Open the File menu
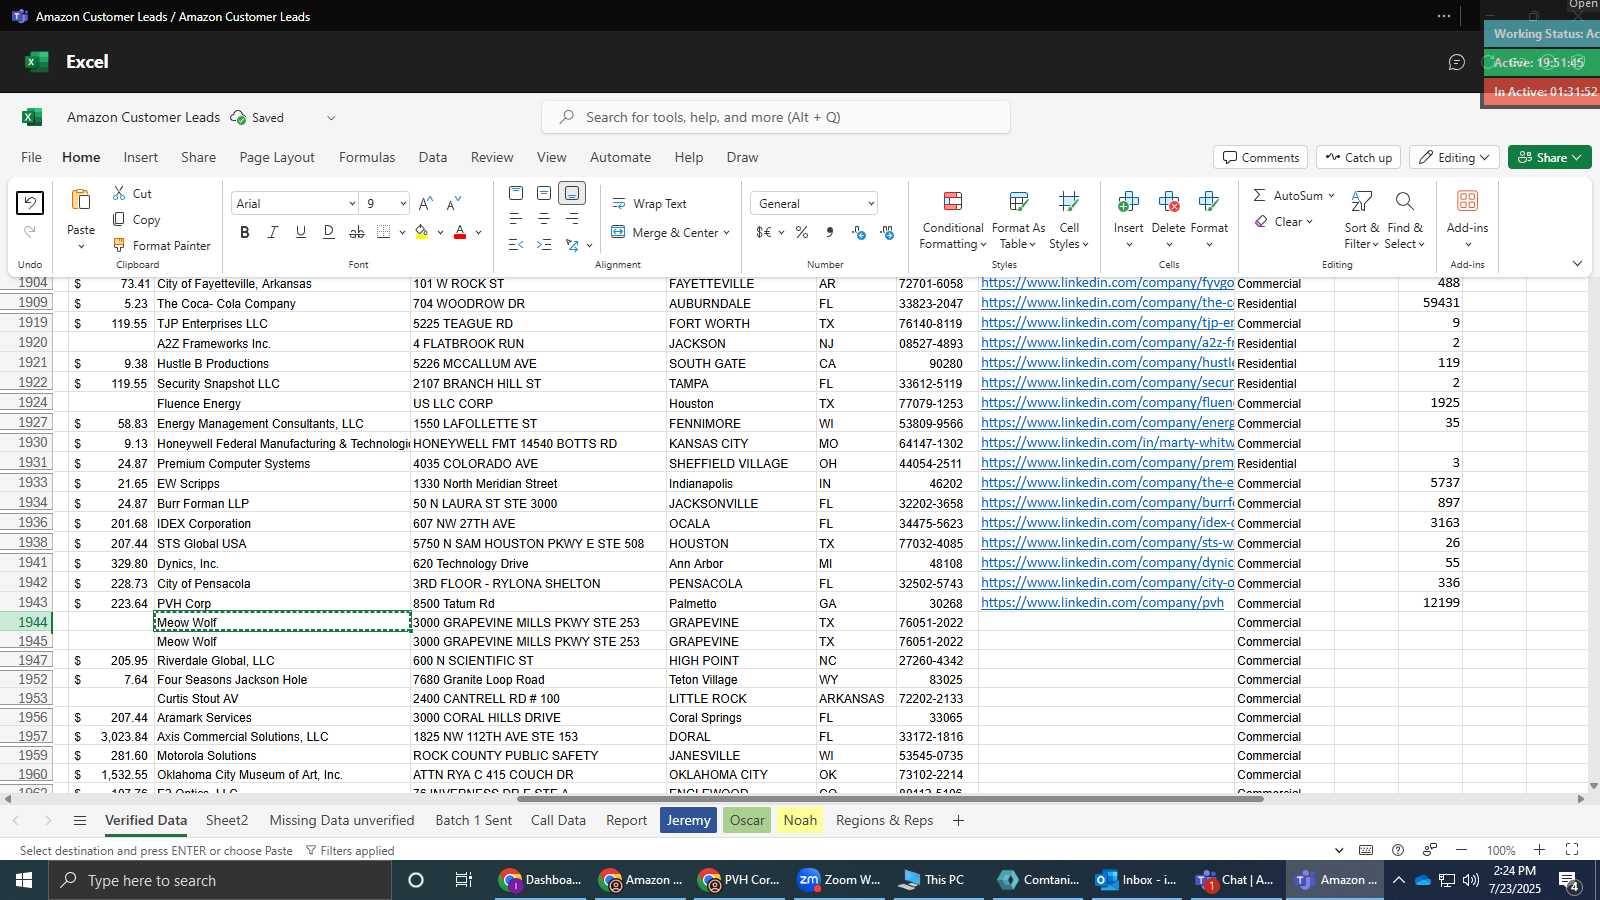 [32, 157]
